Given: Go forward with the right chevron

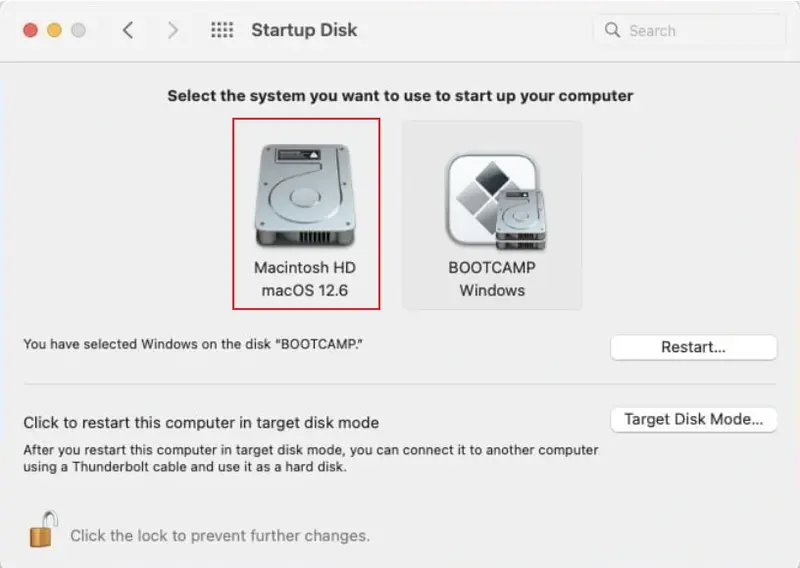Looking at the screenshot, I should pos(173,30).
